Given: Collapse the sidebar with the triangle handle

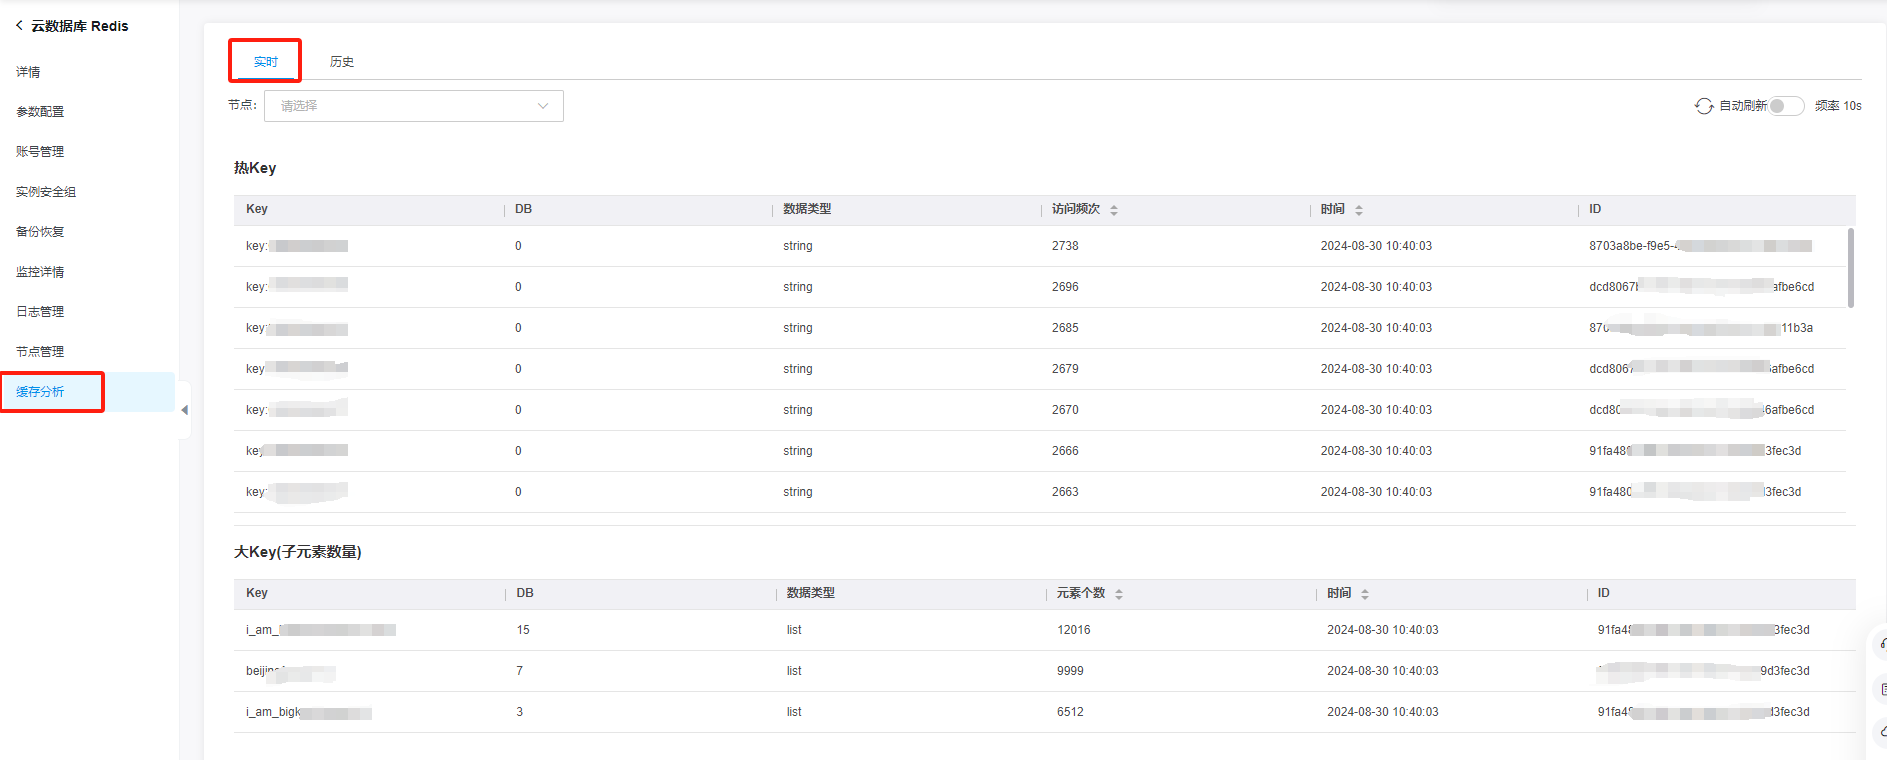Looking at the screenshot, I should [x=184, y=410].
